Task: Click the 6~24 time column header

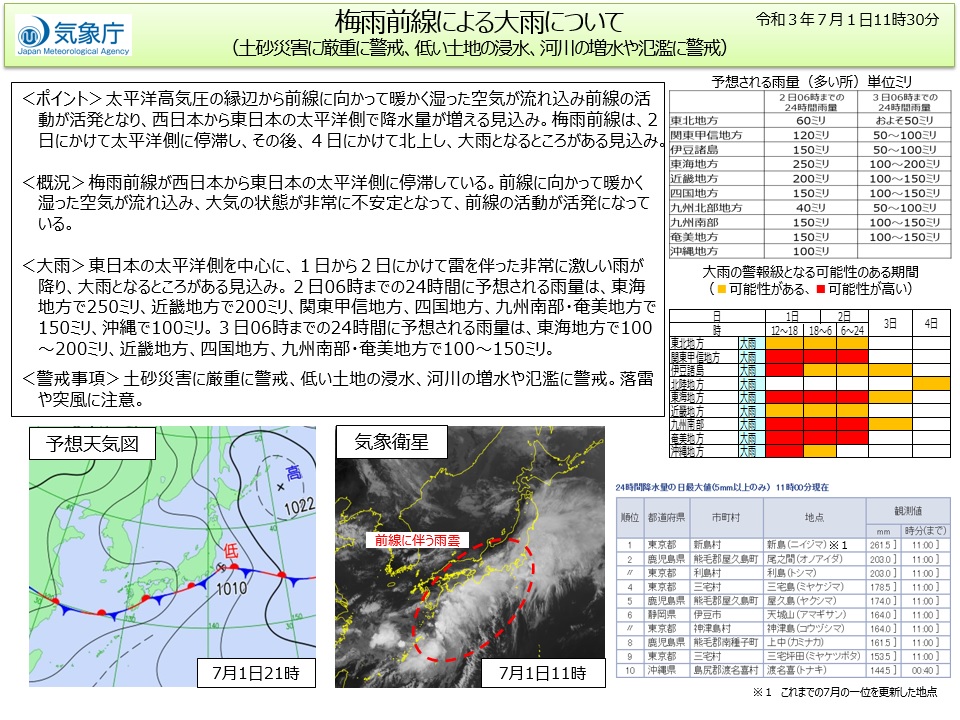Action: [852, 330]
